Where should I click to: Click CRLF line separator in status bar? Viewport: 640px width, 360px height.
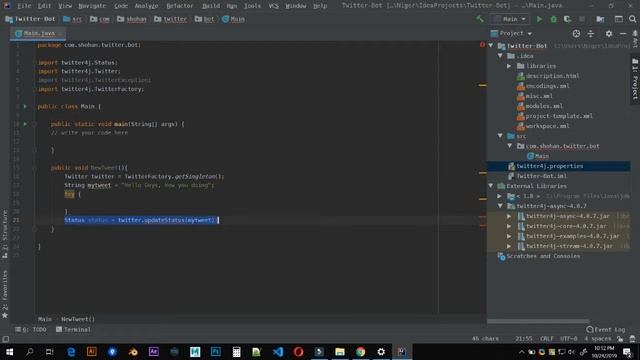click(x=547, y=339)
